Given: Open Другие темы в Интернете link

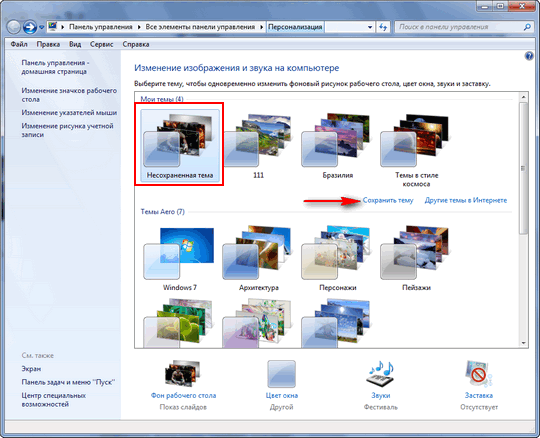Looking at the screenshot, I should 466,200.
